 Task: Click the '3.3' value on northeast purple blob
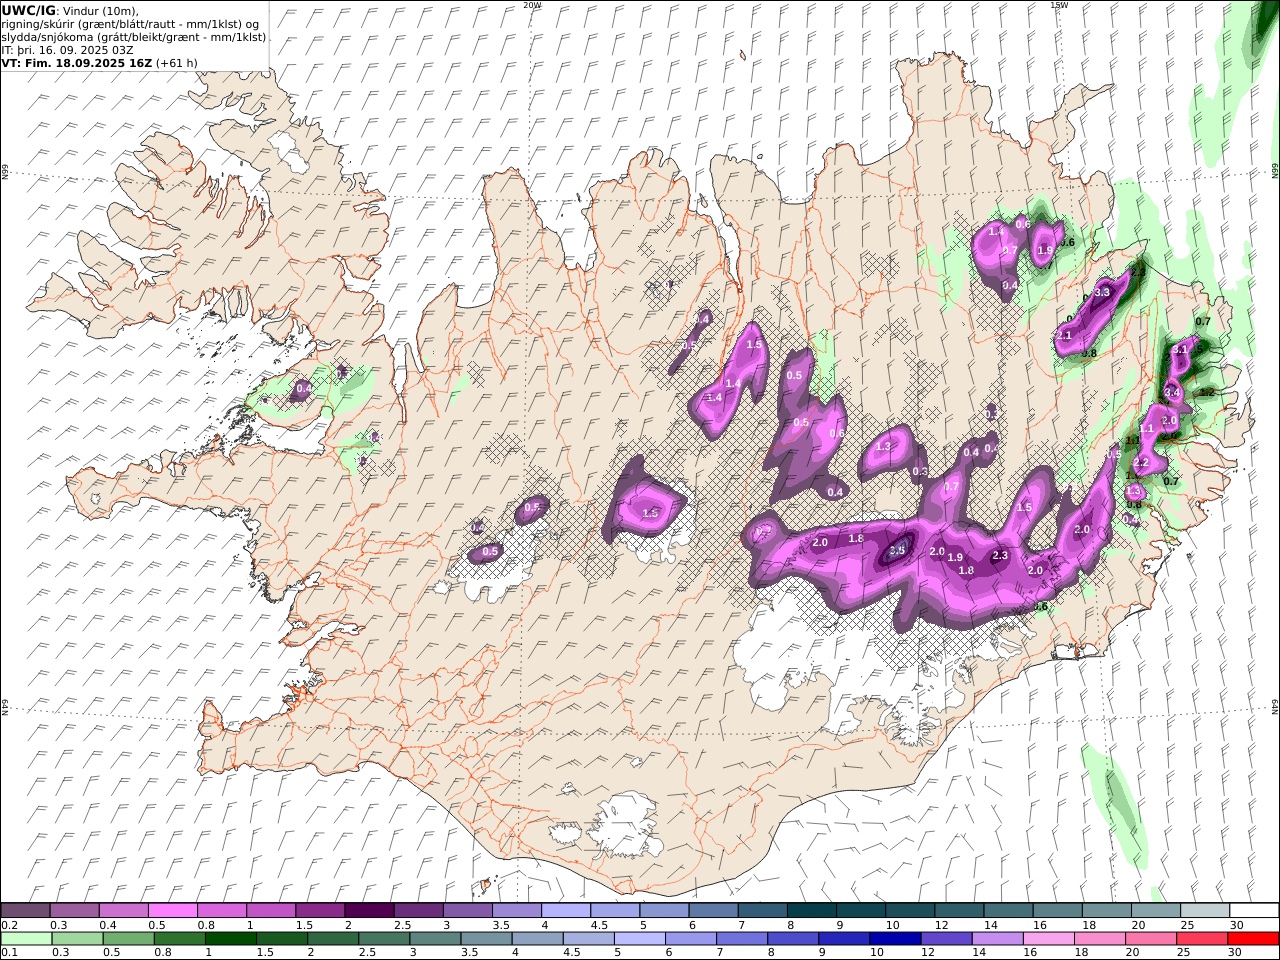[x=1103, y=292]
